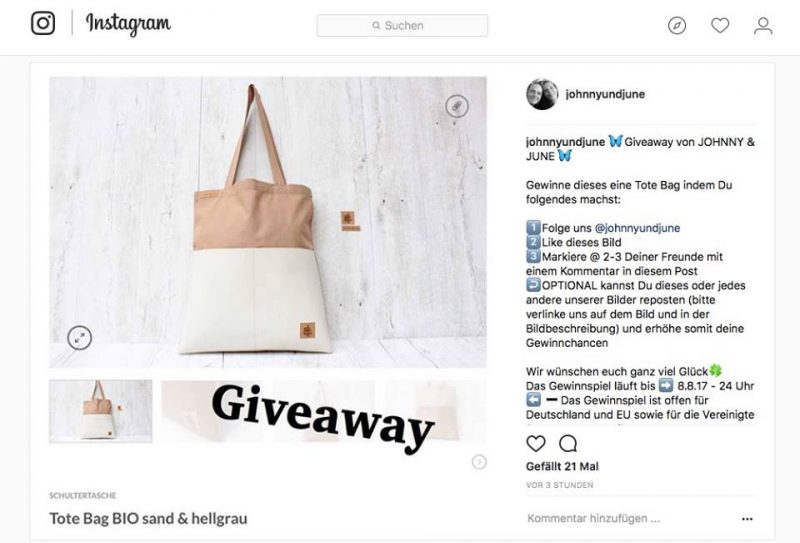Advance to next thumbnails with arrow
Image resolution: width=800 pixels, height=543 pixels.
(x=479, y=462)
